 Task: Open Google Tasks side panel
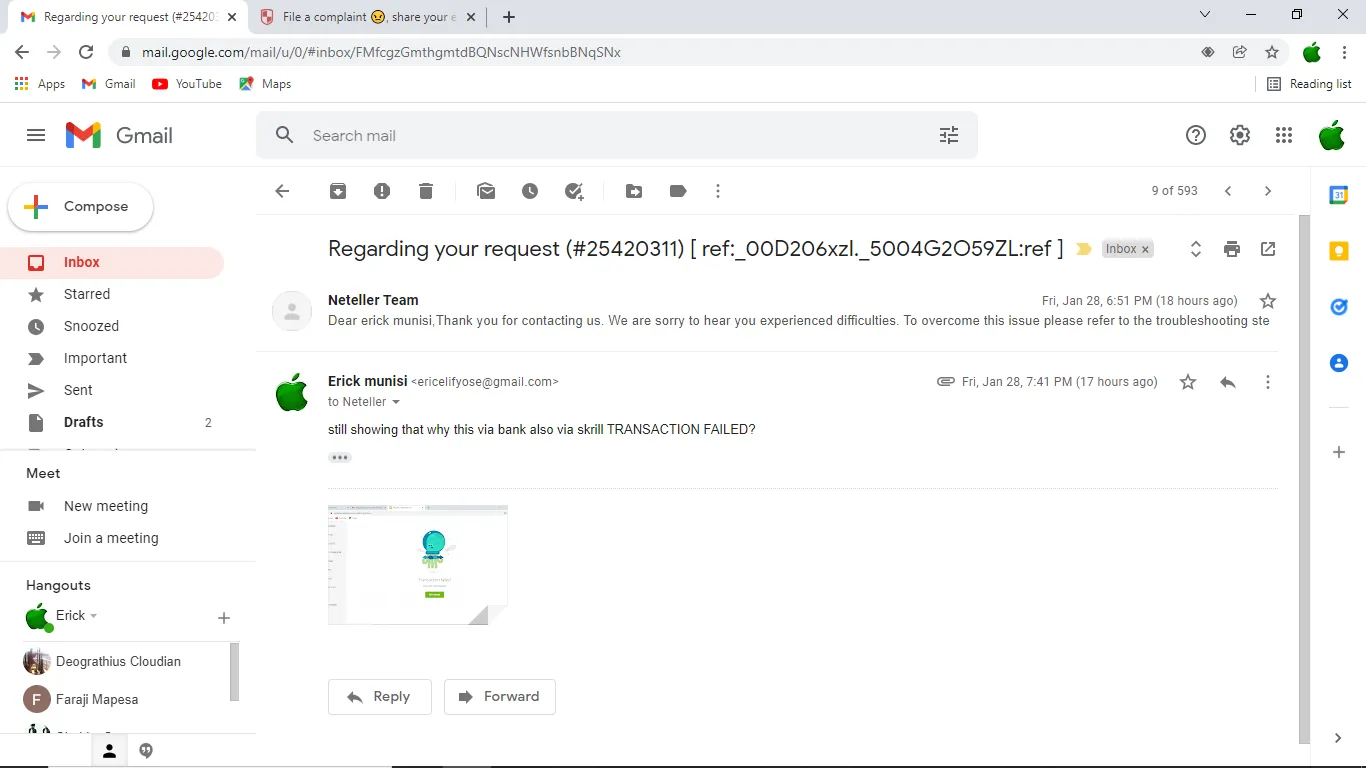(x=1339, y=307)
